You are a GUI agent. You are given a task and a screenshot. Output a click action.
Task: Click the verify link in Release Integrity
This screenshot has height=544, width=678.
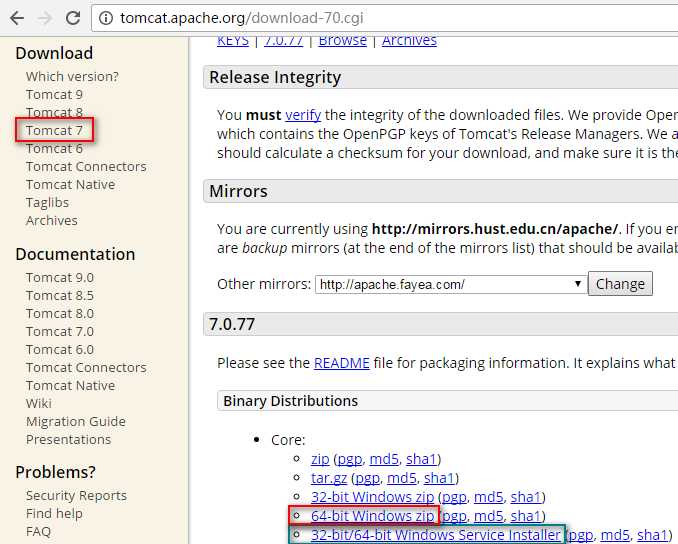[303, 115]
